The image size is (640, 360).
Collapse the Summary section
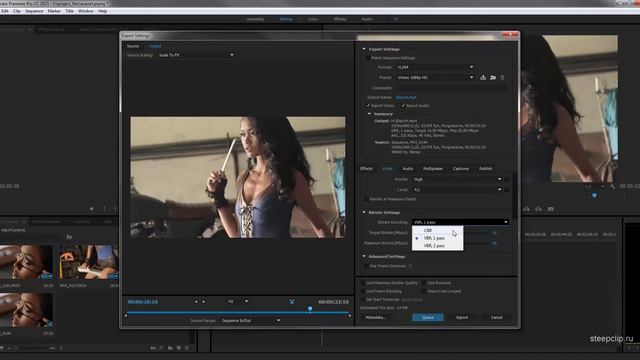(x=369, y=114)
